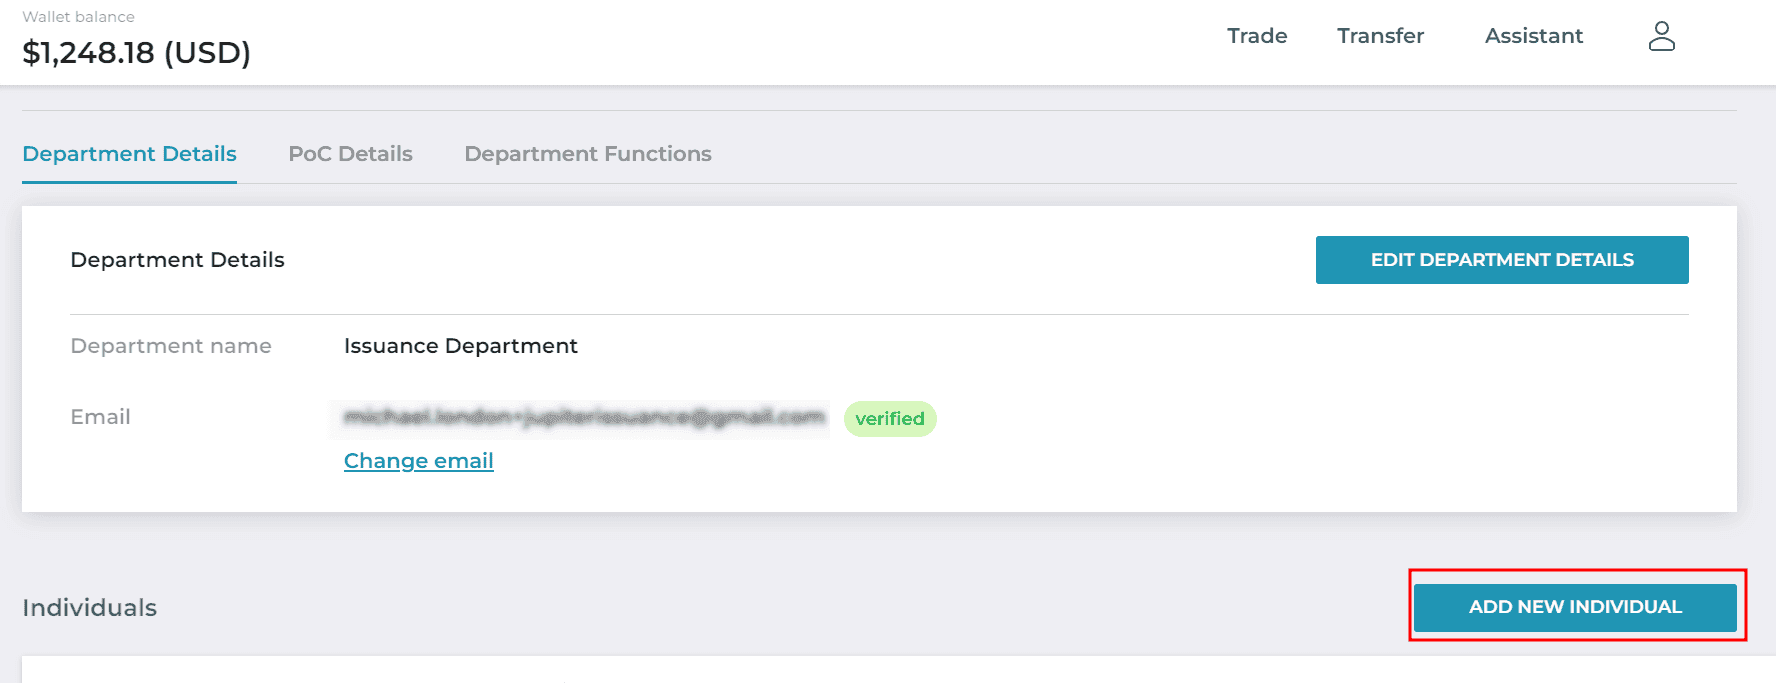Click the Email field label
This screenshot has height=683, width=1776.
(x=100, y=417)
